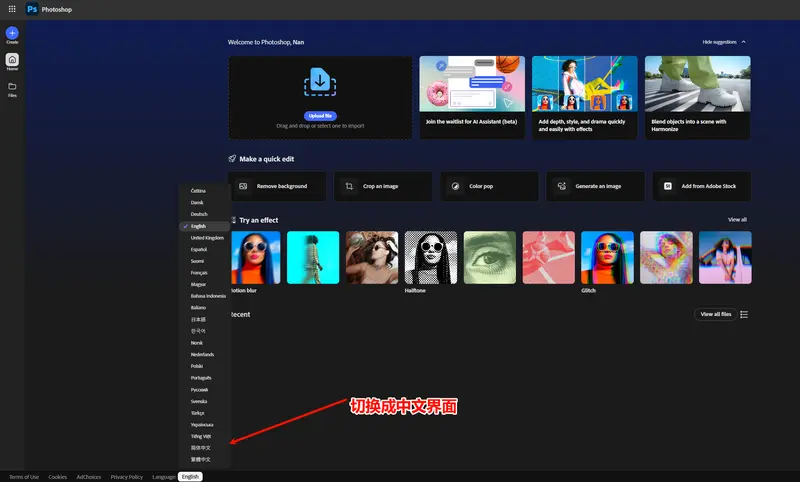This screenshot has width=800, height=482.
Task: Open AdChoices footer link
Action: tap(89, 477)
